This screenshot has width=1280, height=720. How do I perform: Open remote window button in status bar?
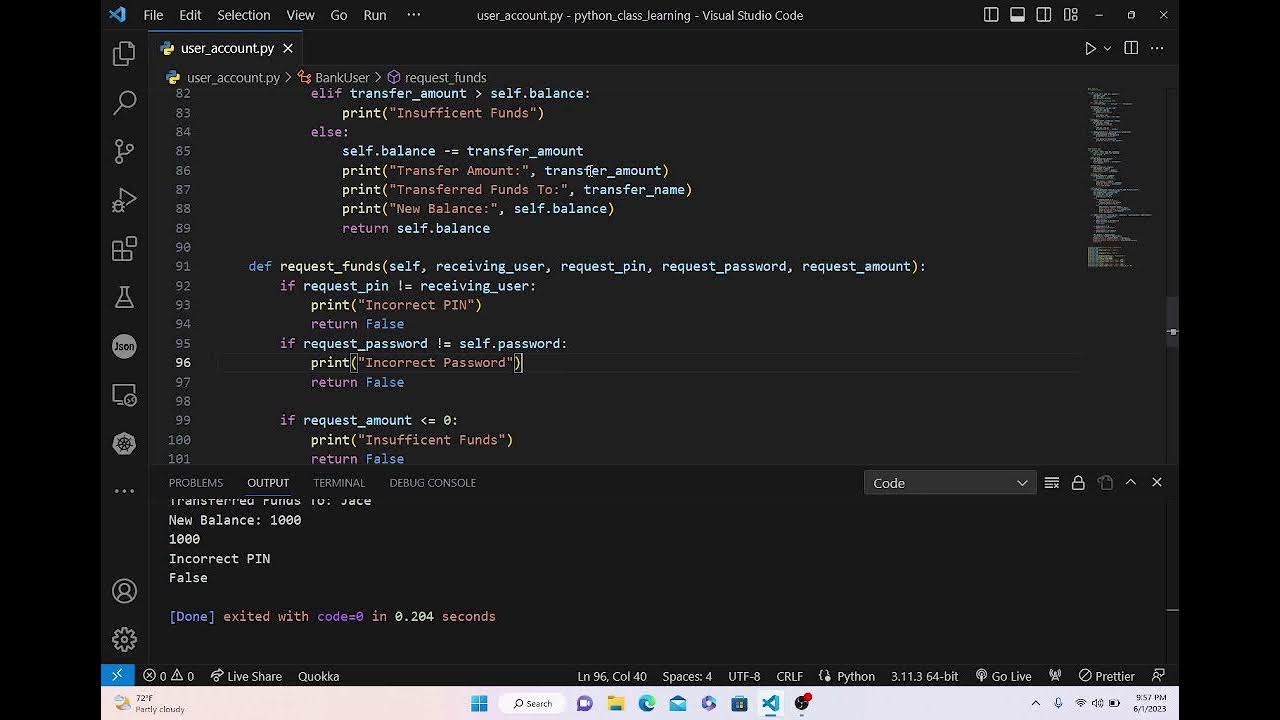[x=117, y=676]
